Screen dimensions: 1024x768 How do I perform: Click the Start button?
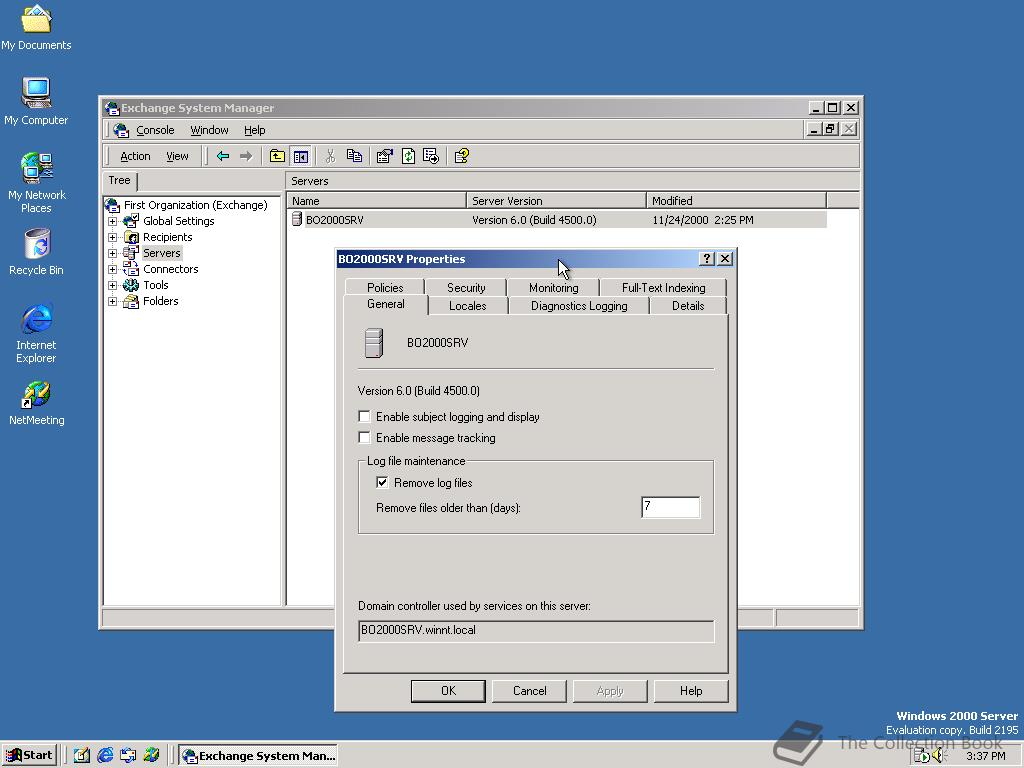click(29, 756)
